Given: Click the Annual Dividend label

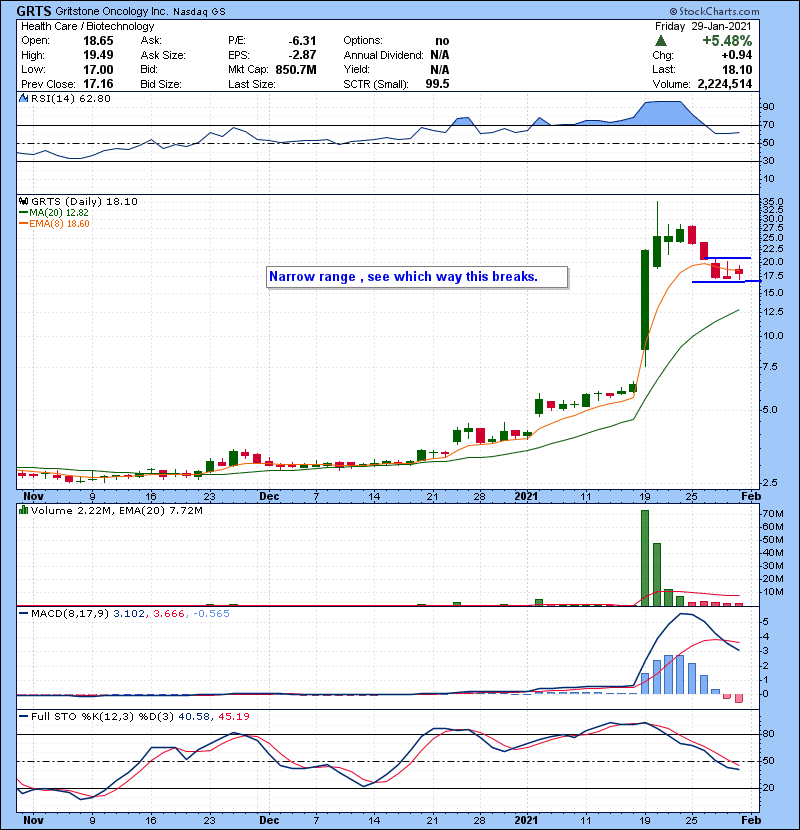Looking at the screenshot, I should coord(383,55).
